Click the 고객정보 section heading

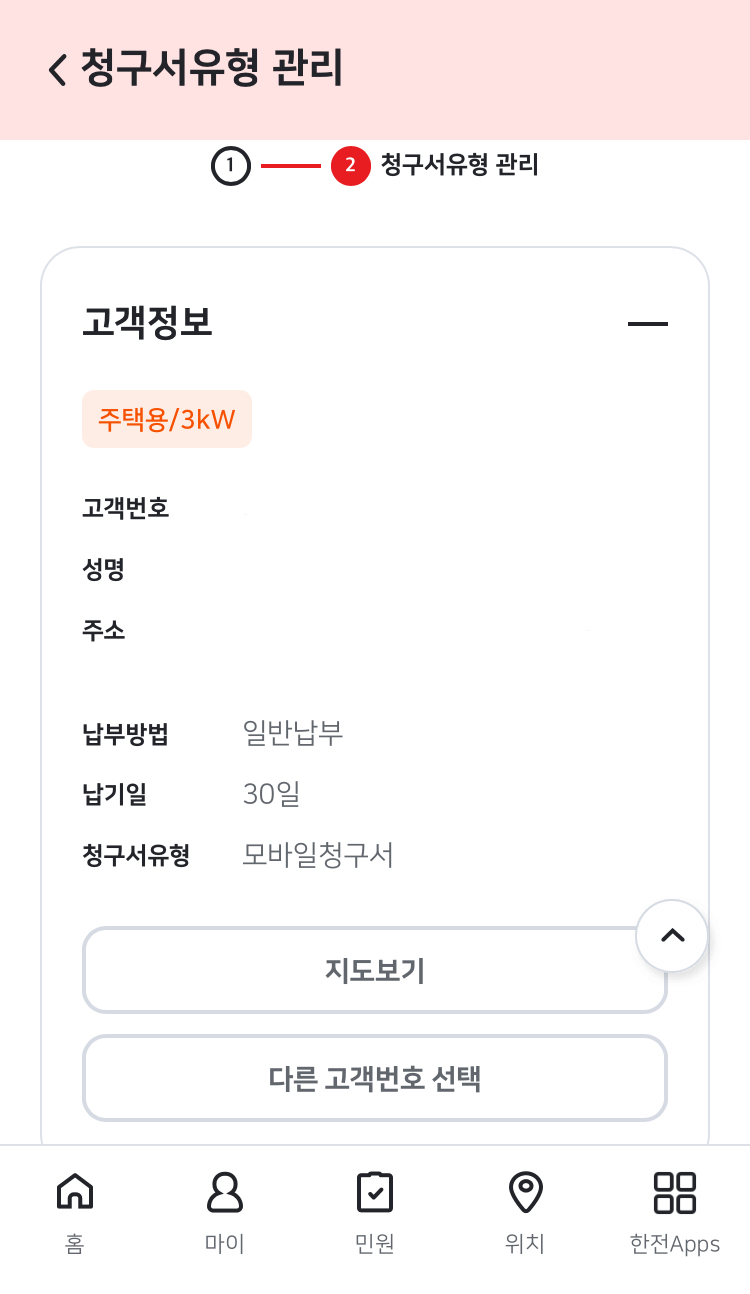click(148, 323)
